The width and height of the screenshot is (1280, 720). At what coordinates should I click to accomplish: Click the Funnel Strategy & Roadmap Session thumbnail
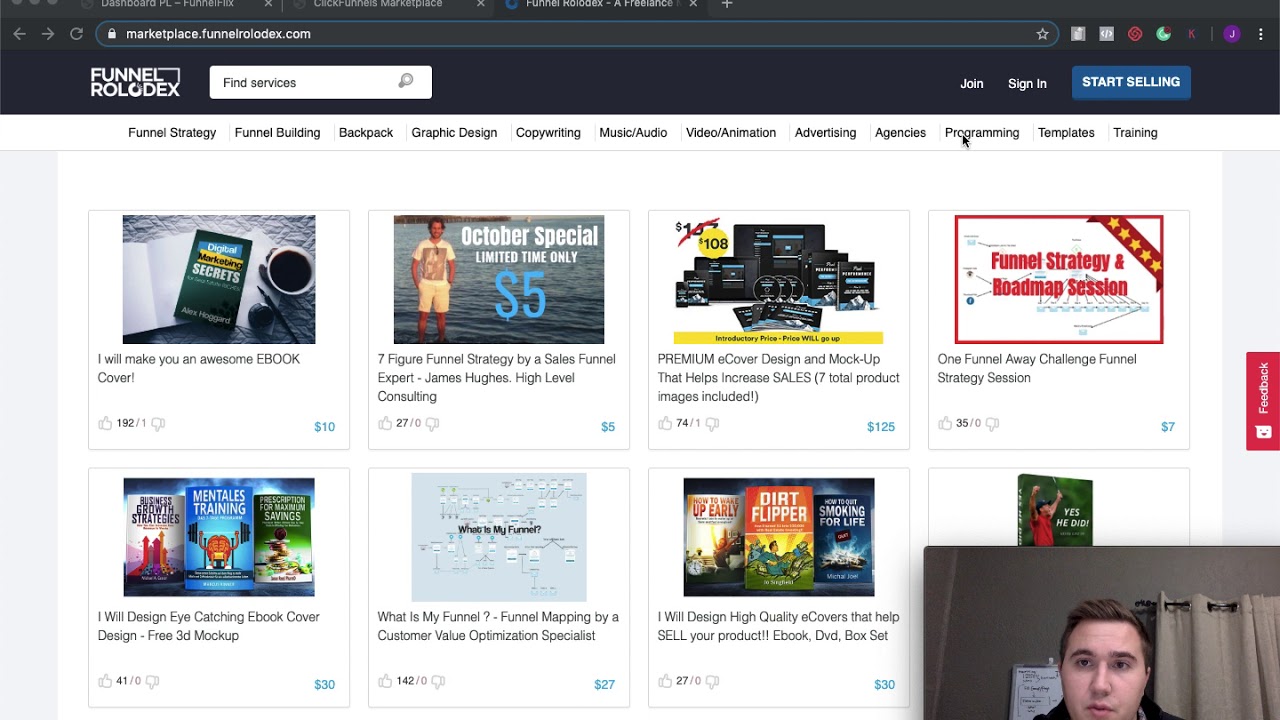point(1059,279)
